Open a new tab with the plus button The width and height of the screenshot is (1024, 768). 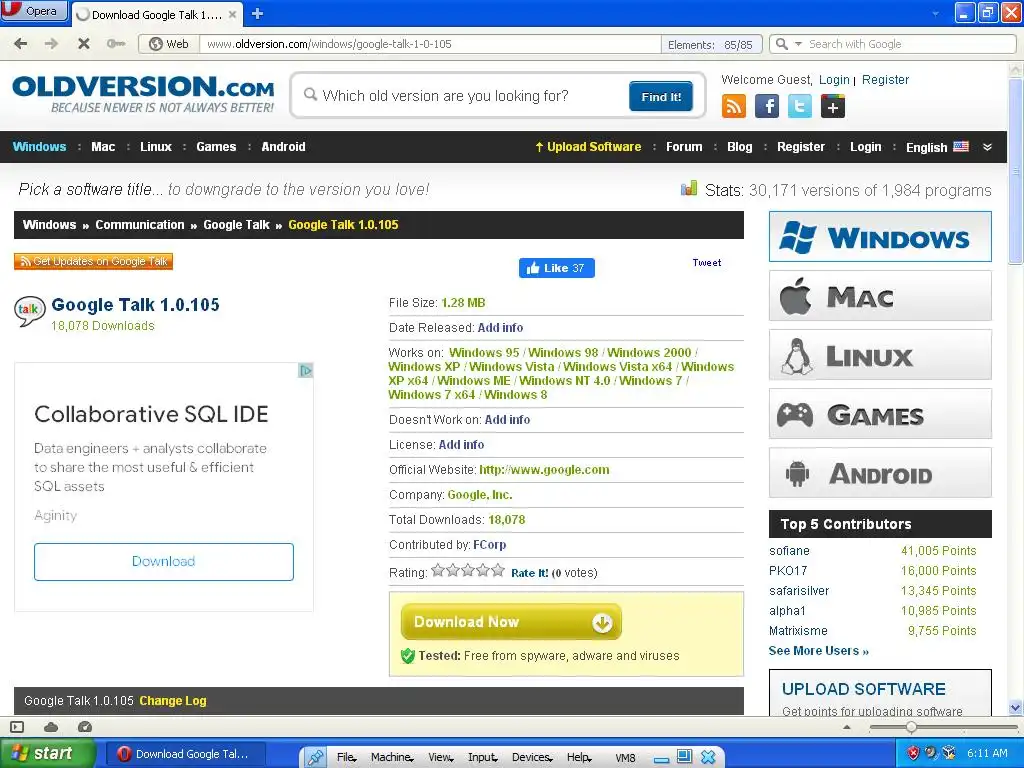[x=257, y=14]
